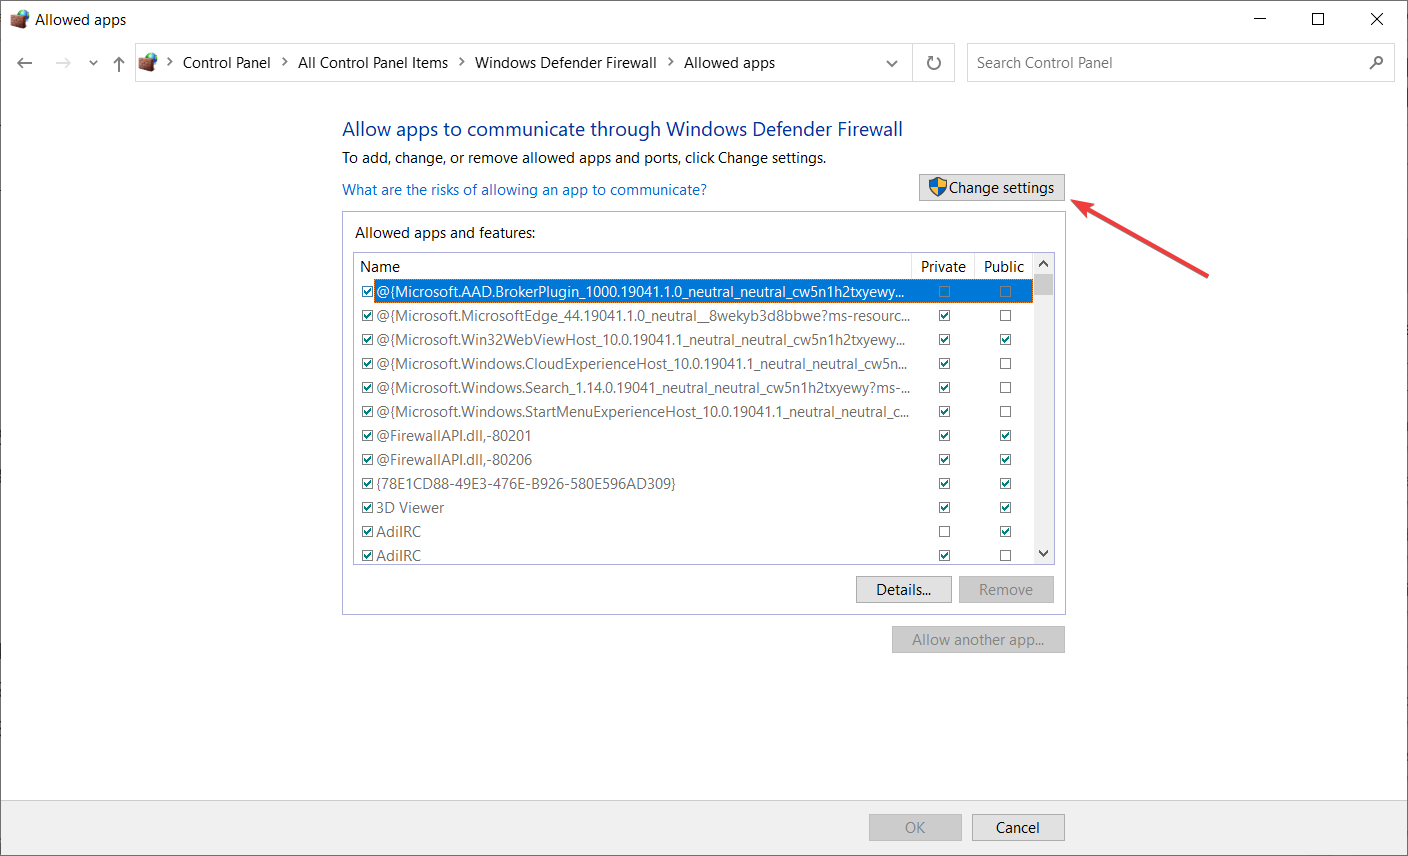Maximize the Allowed apps window

(x=1318, y=19)
